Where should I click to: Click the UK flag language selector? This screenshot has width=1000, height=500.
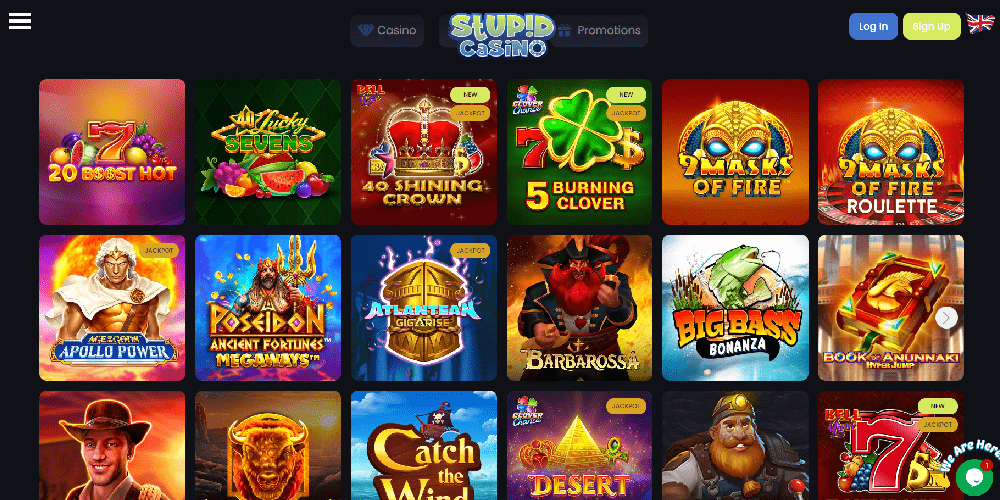click(x=980, y=24)
